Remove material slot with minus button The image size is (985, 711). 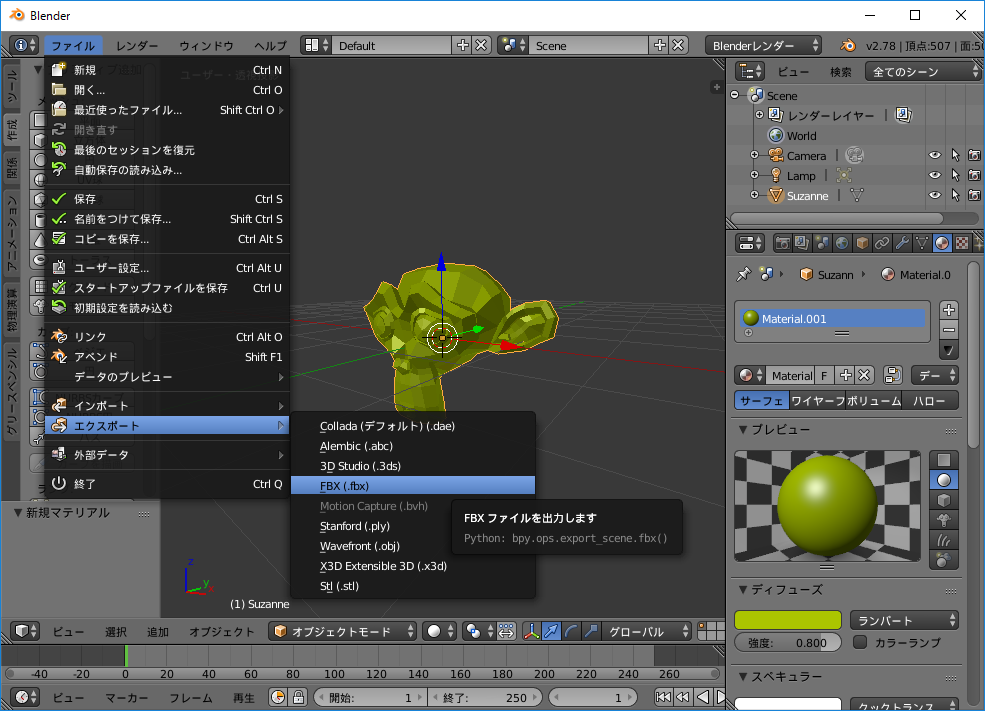pyautogui.click(x=949, y=330)
